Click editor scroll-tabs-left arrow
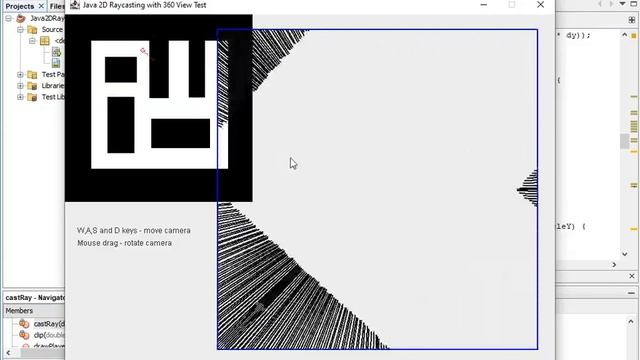 pyautogui.click(x=600, y=4)
